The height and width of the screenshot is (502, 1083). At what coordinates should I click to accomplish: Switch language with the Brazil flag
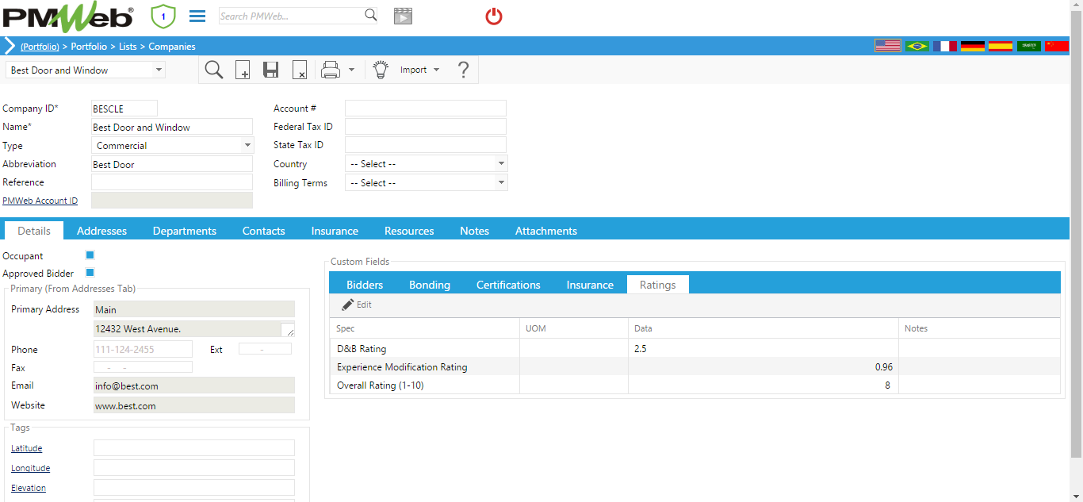click(917, 46)
